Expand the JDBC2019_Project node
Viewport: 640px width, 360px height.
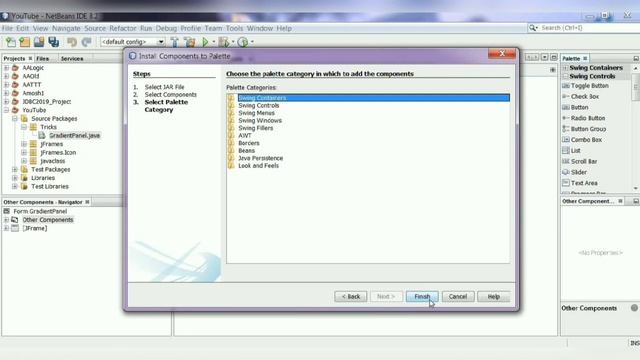click(6, 101)
